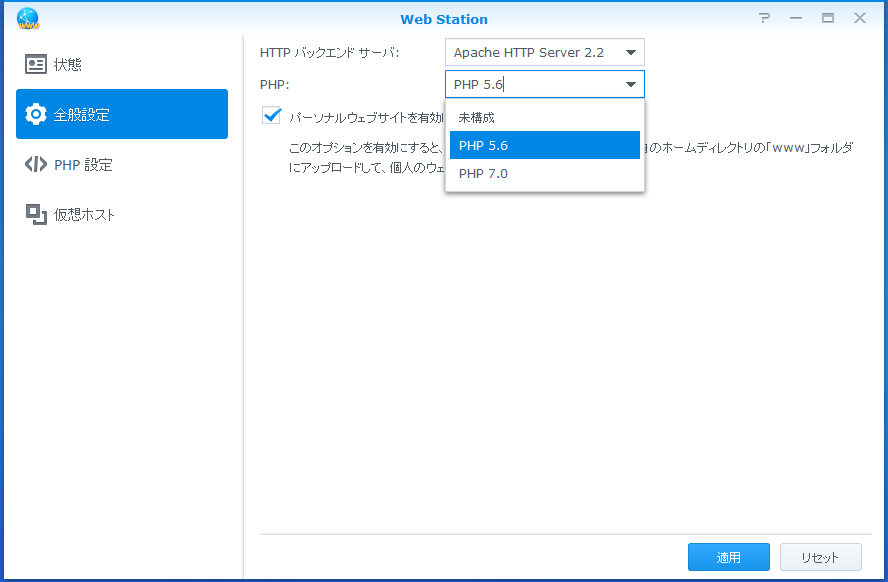Screen dimensions: 888x582
Task: Click the description text mentioning「www」フォルダ
Action: [x=571, y=157]
